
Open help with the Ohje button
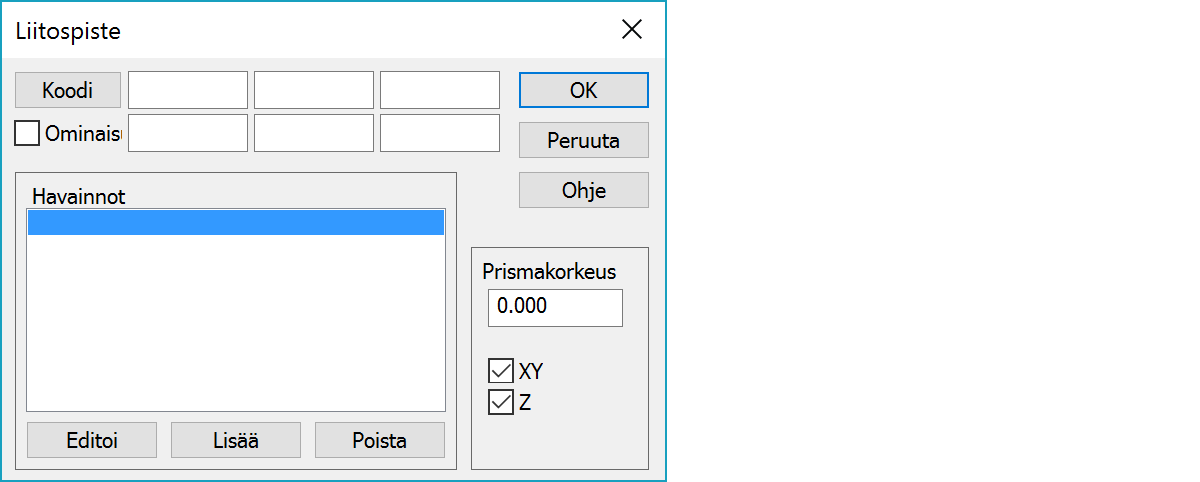click(x=584, y=190)
